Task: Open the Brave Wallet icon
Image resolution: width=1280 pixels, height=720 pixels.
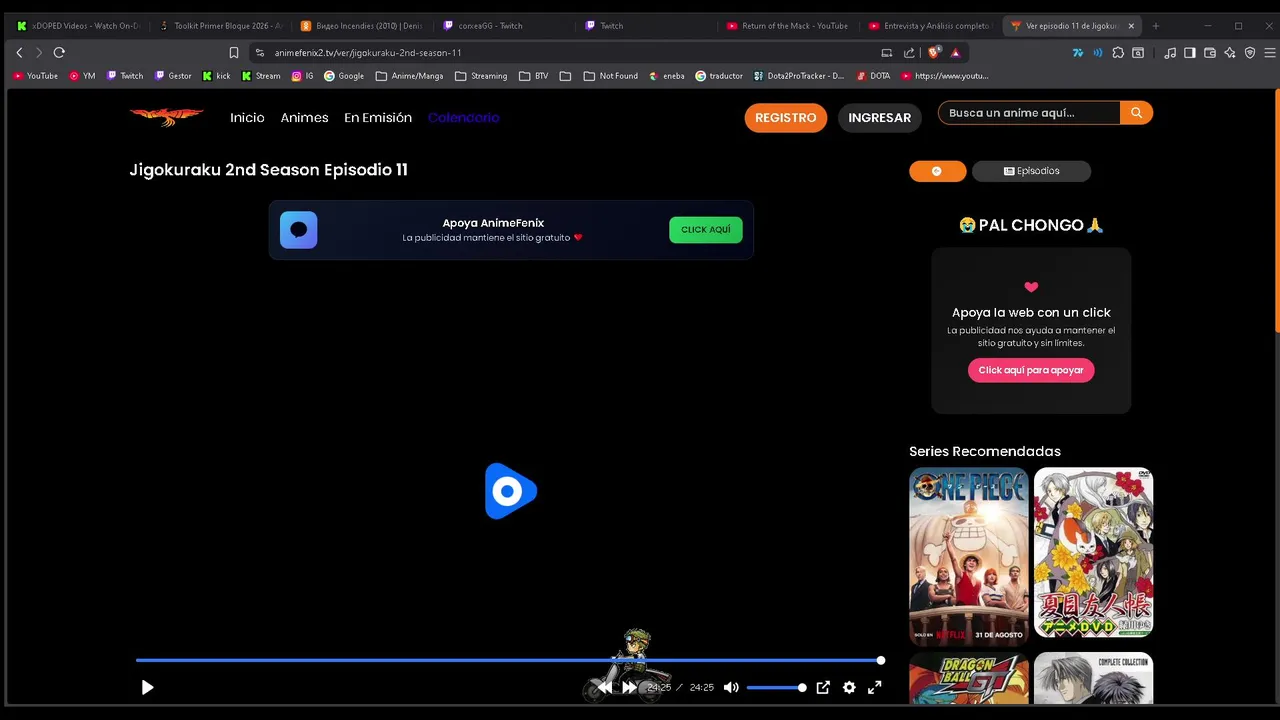Action: click(1210, 53)
